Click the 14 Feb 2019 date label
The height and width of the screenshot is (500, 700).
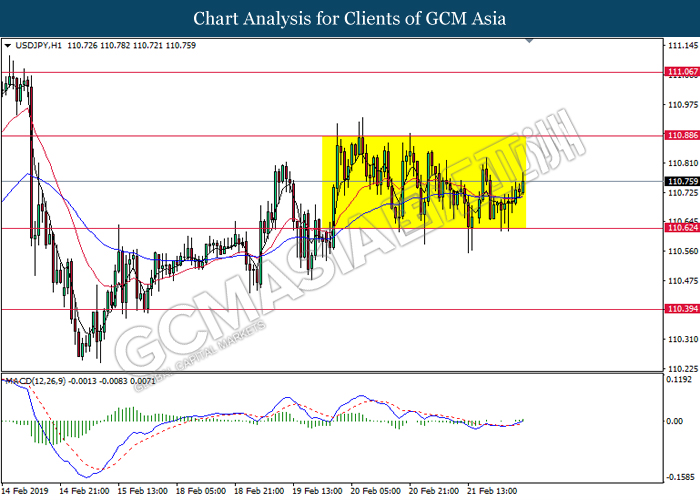pos(25,491)
